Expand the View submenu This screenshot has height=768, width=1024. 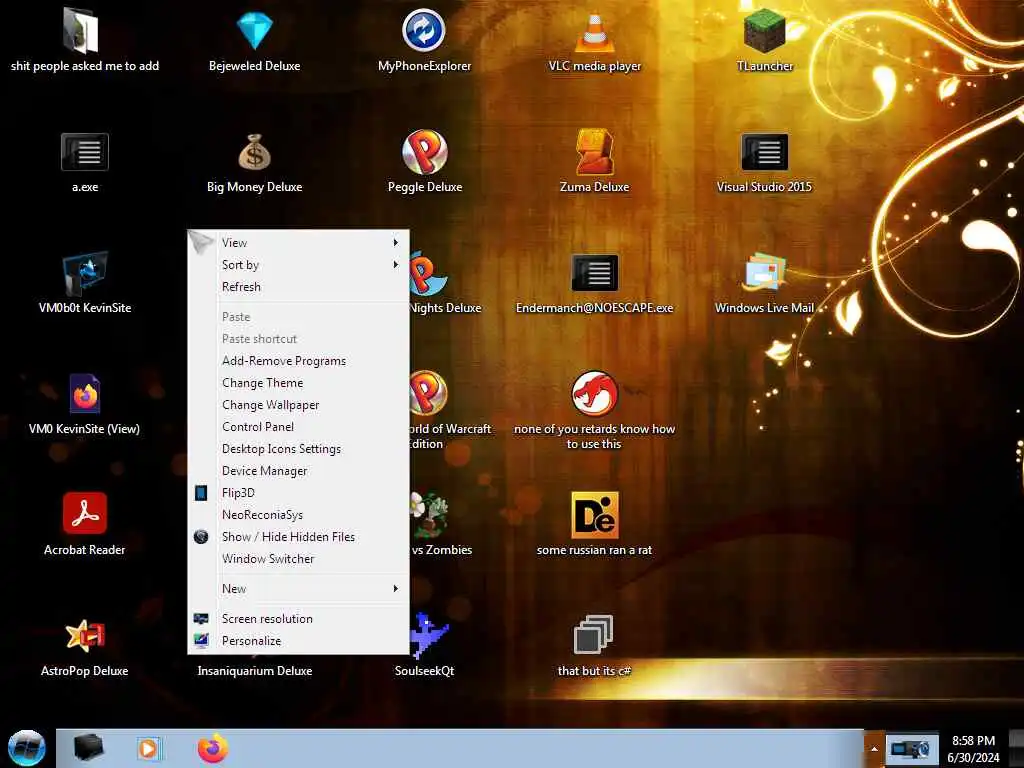[x=298, y=243]
